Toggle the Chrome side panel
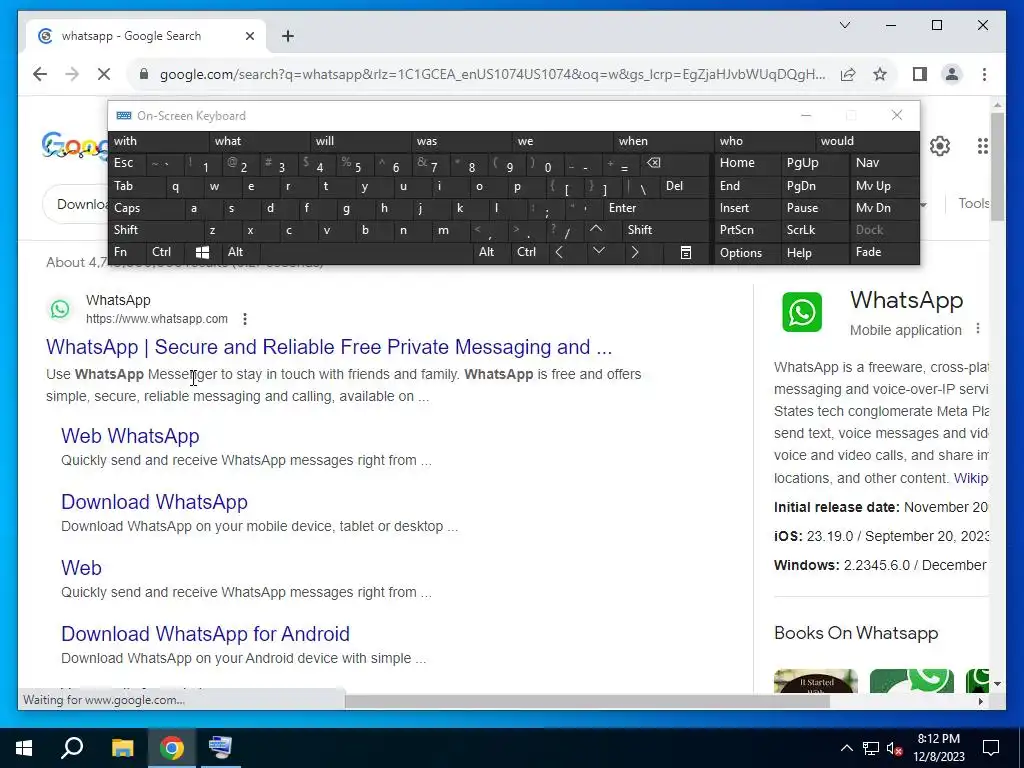The image size is (1024, 768). (x=920, y=74)
